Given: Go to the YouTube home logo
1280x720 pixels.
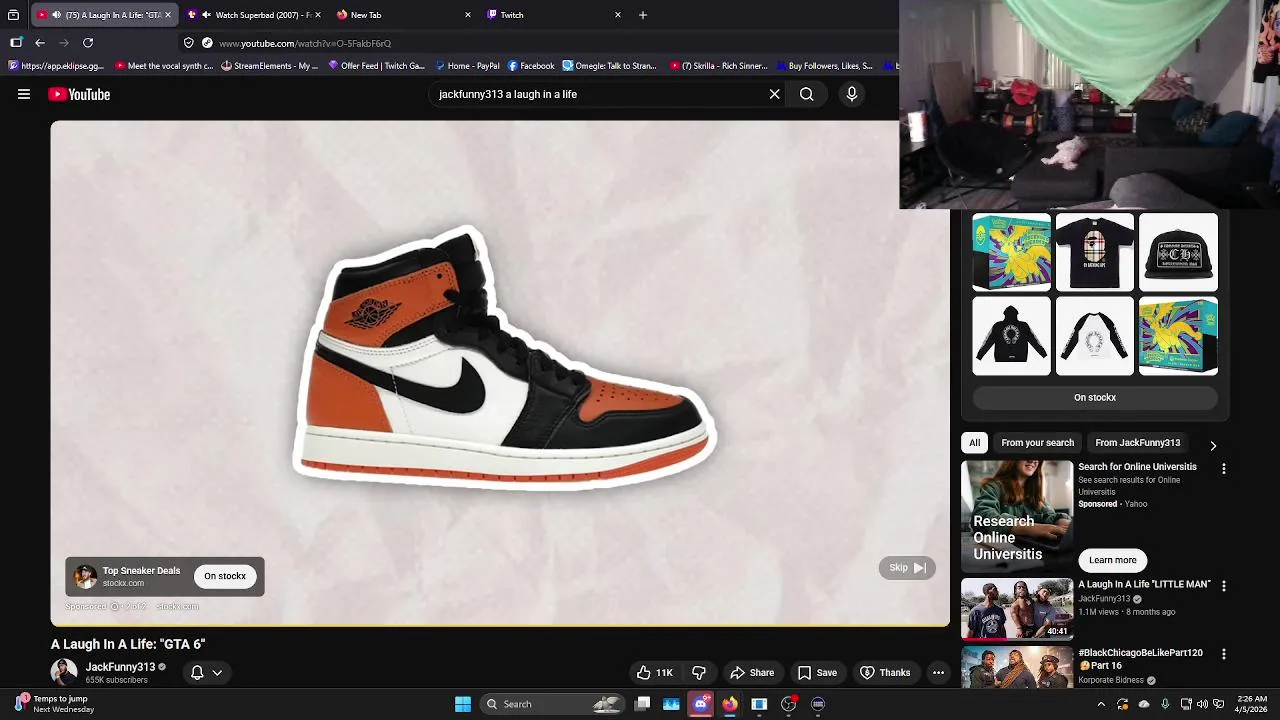Looking at the screenshot, I should point(79,94).
